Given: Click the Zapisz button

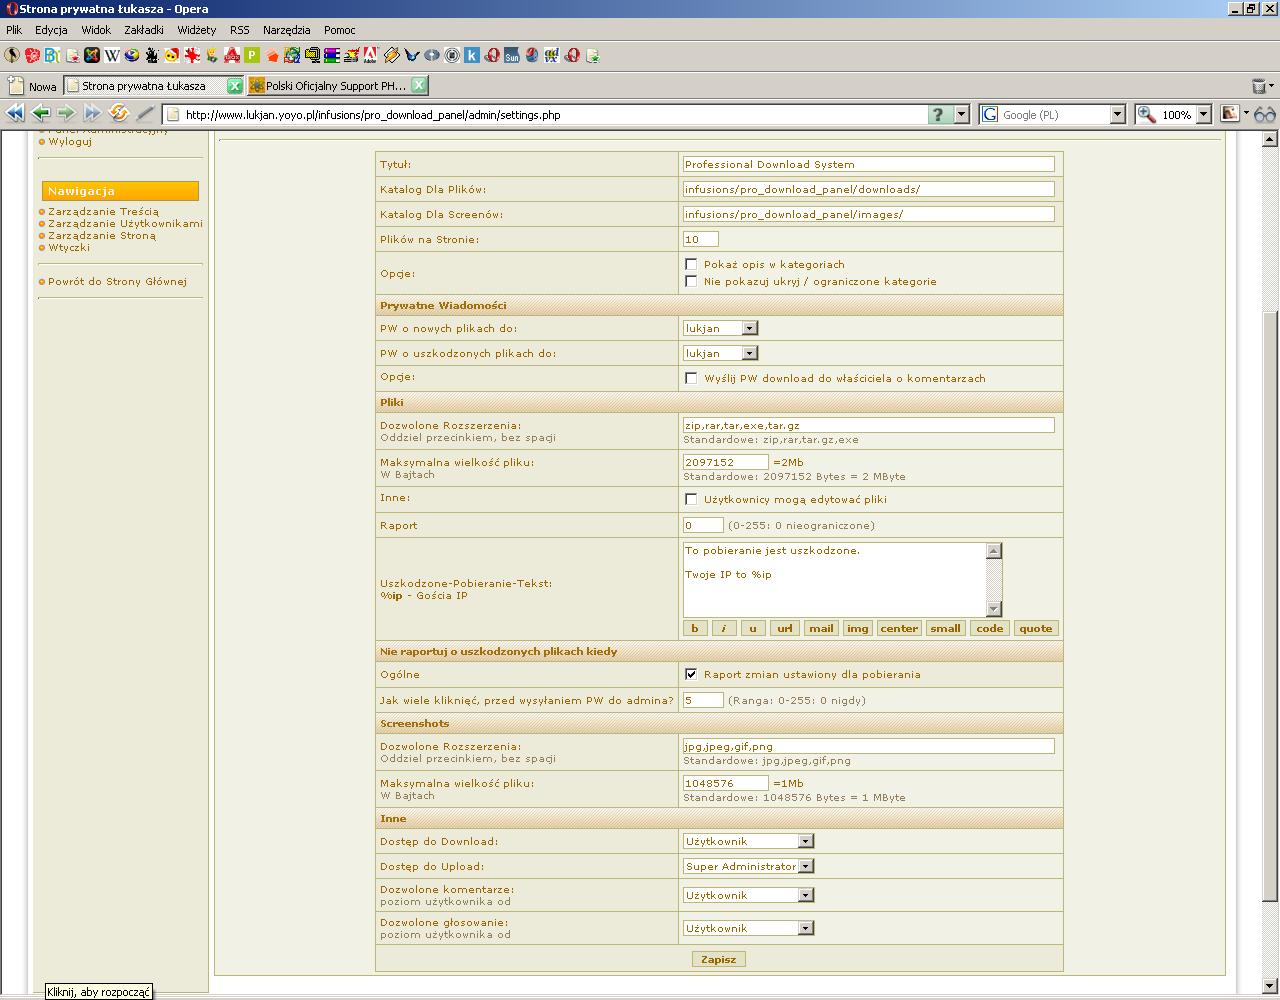Looking at the screenshot, I should click(718, 959).
